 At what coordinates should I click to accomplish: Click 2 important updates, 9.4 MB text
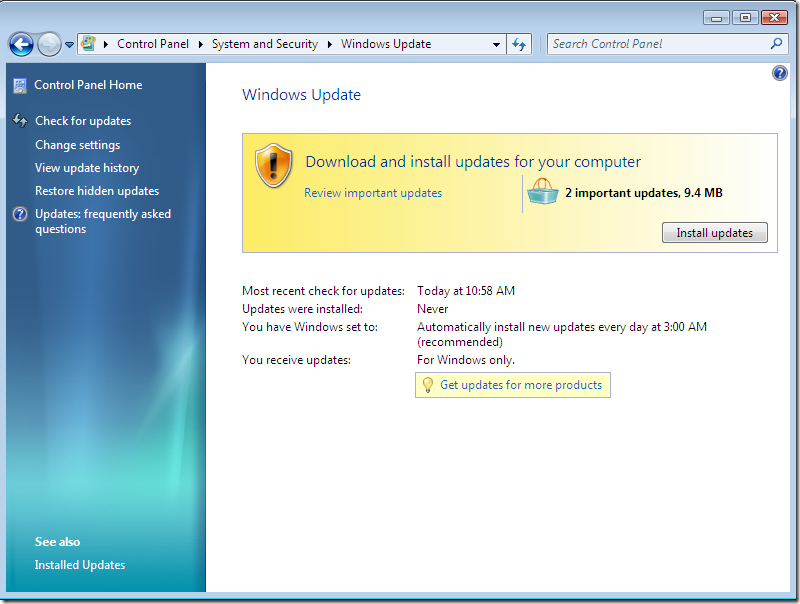pos(643,193)
